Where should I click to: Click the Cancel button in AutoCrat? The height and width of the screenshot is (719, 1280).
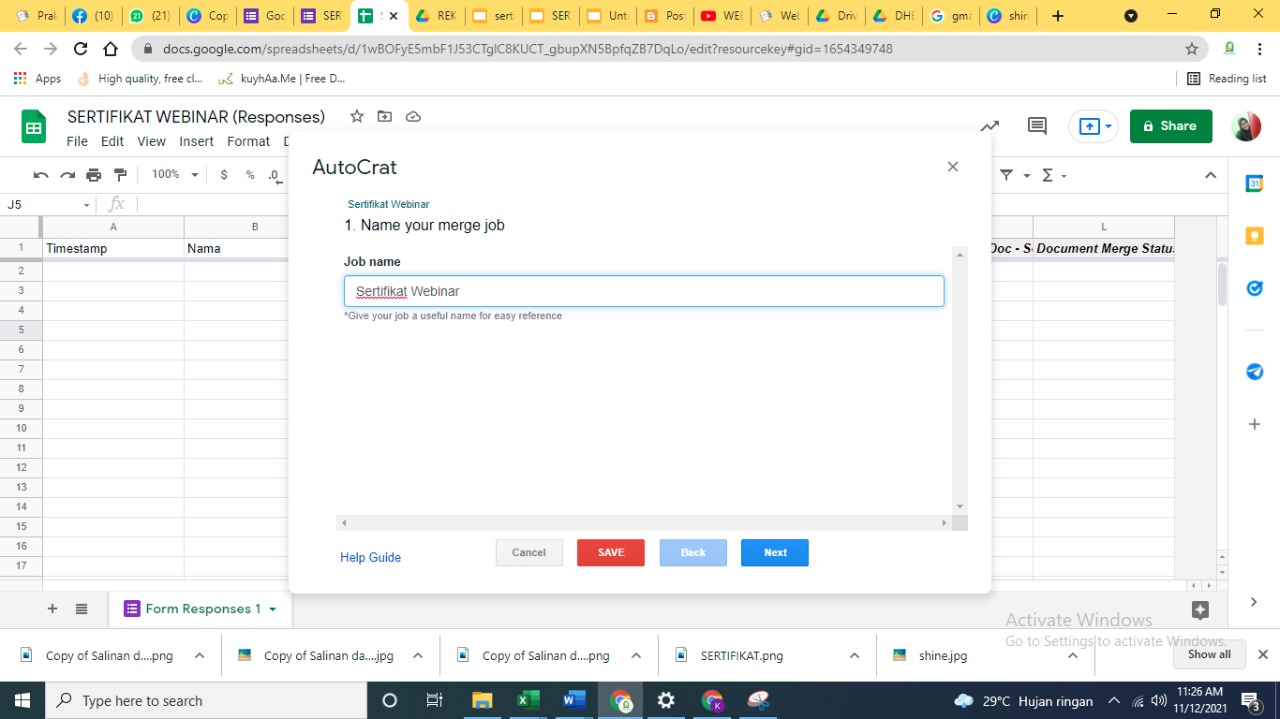point(529,553)
